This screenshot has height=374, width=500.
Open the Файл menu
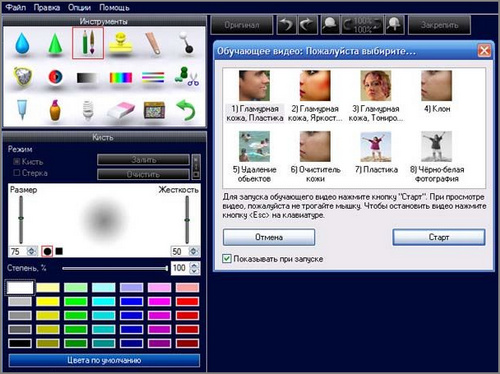pyautogui.click(x=16, y=7)
